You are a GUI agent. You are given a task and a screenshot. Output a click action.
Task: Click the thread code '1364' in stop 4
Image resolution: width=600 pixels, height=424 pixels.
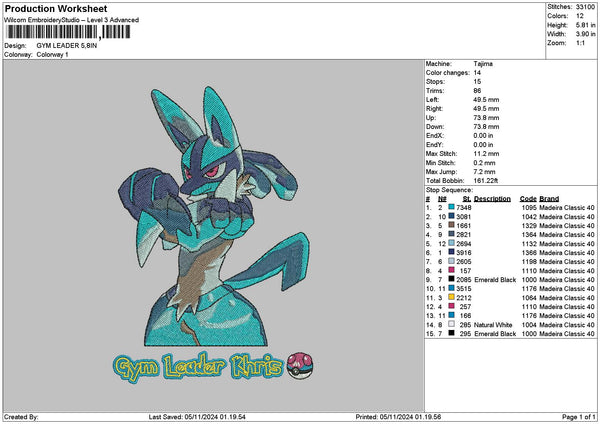tap(530, 235)
